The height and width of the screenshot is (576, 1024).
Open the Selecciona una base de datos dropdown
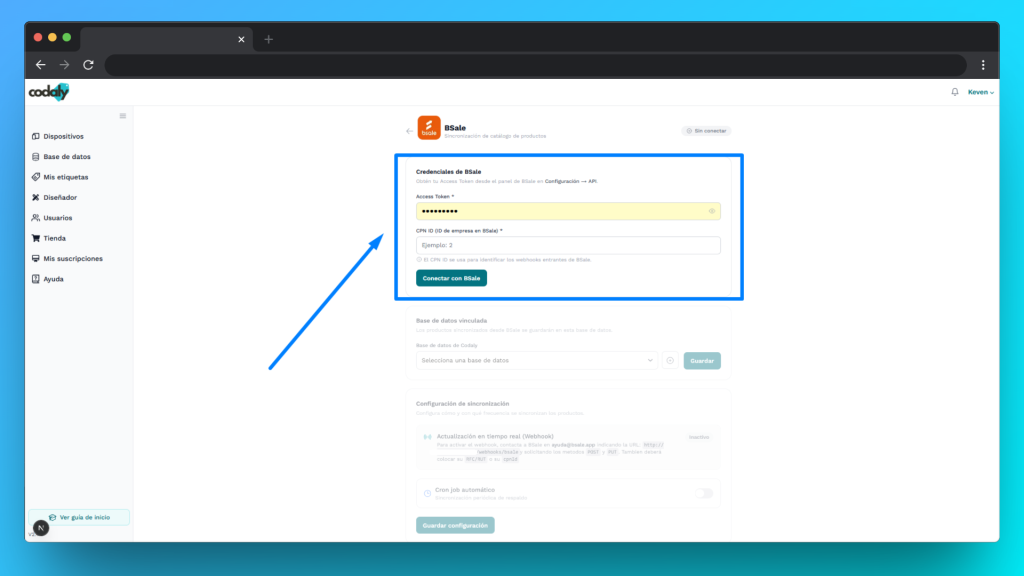coord(537,360)
